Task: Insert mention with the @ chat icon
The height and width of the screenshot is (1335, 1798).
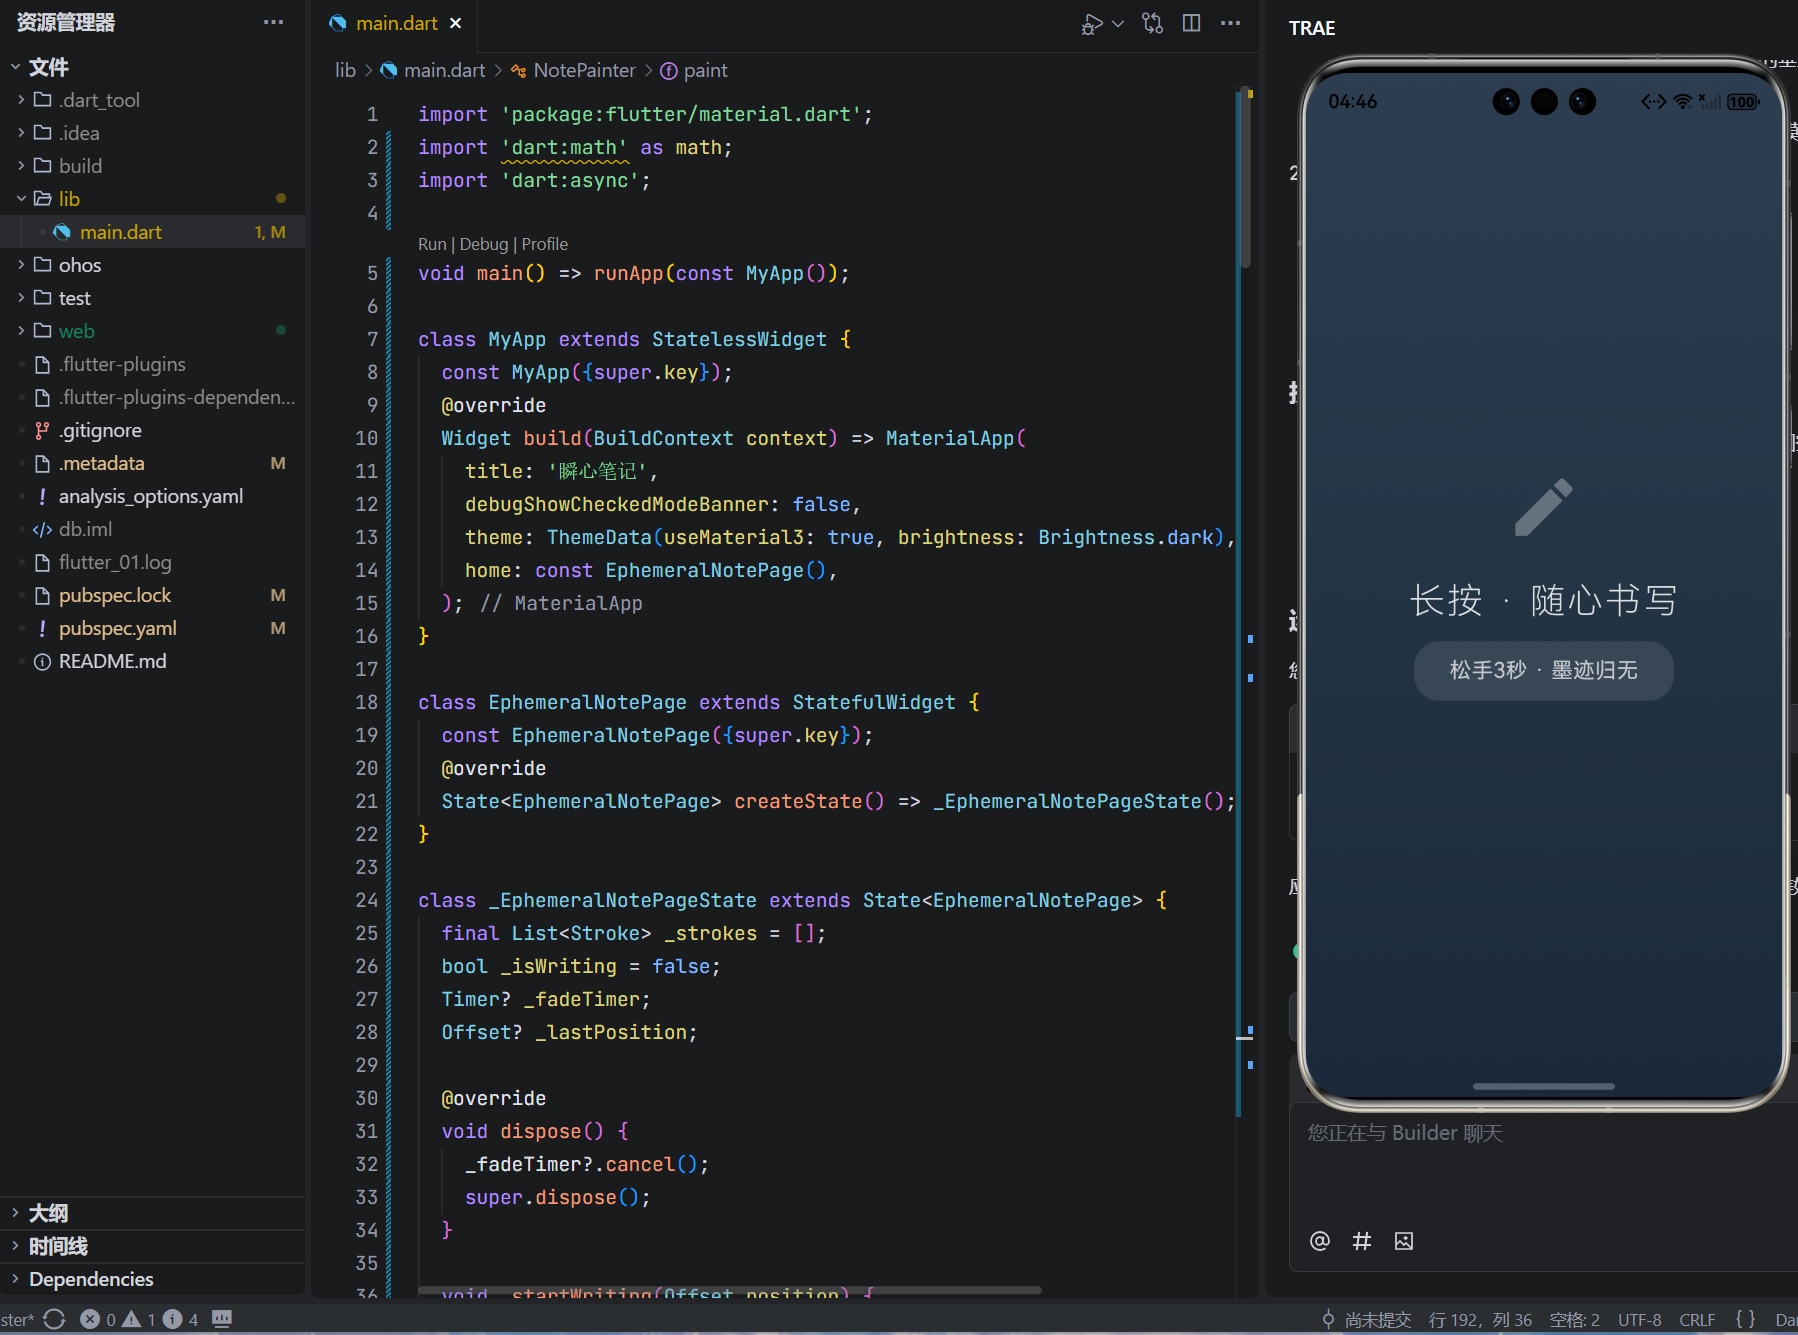Action: click(1320, 1241)
